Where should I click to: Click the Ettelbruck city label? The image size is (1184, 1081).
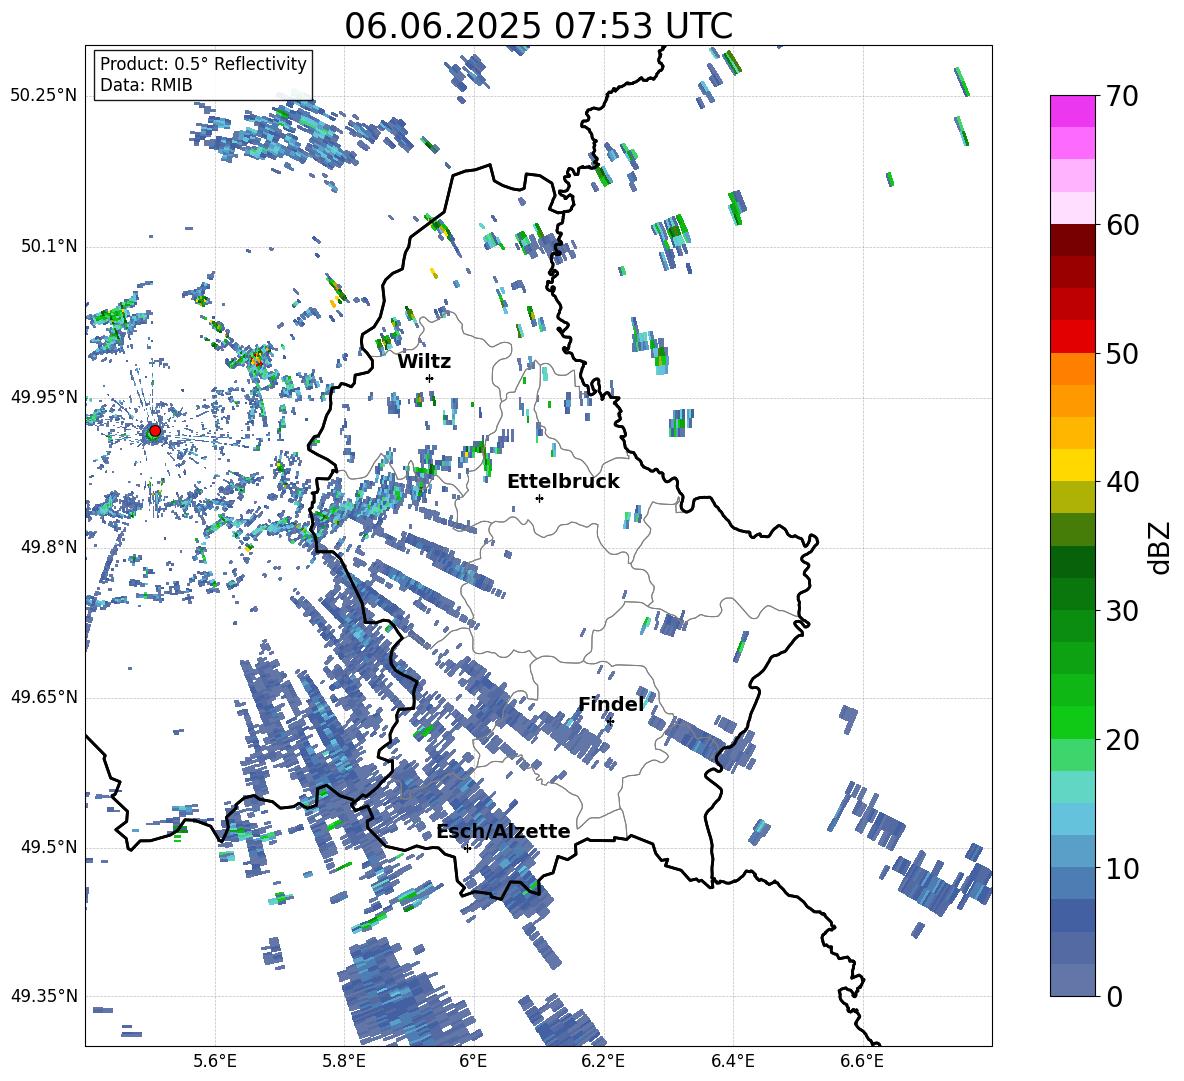coord(563,482)
